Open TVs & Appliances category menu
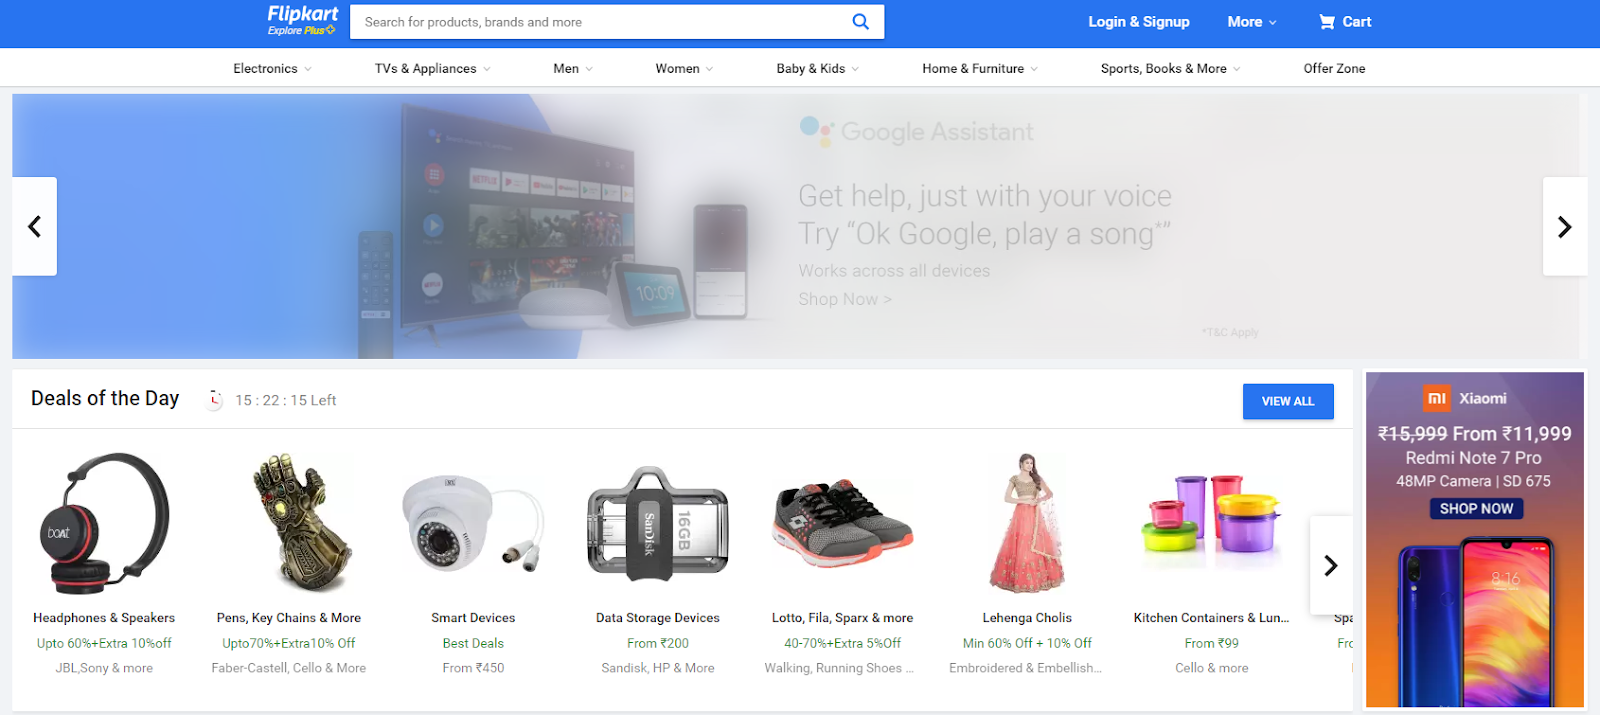The height and width of the screenshot is (715, 1600). pyautogui.click(x=432, y=68)
